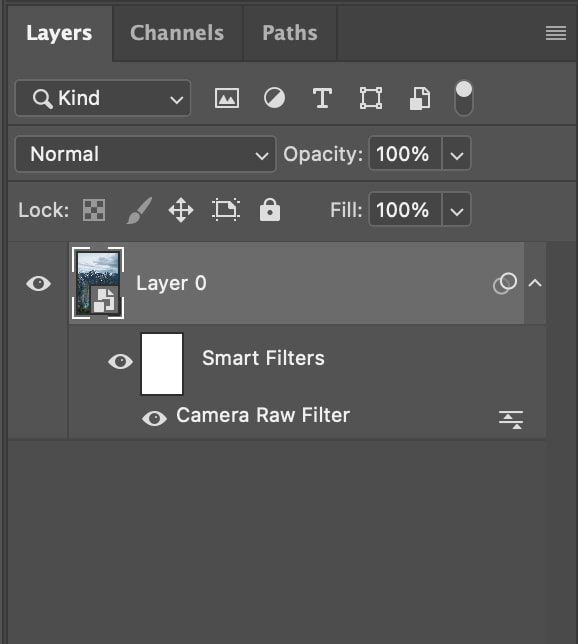Switch to the Channels tab
Viewport: 578px width, 644px height.
177,33
